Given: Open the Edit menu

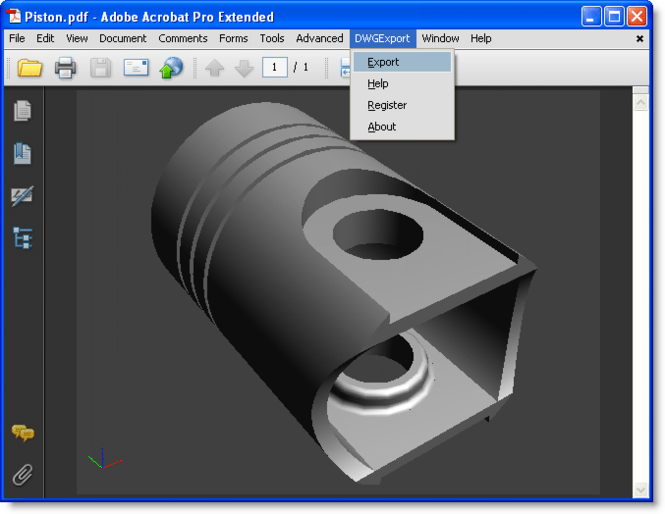Looking at the screenshot, I should [x=45, y=38].
